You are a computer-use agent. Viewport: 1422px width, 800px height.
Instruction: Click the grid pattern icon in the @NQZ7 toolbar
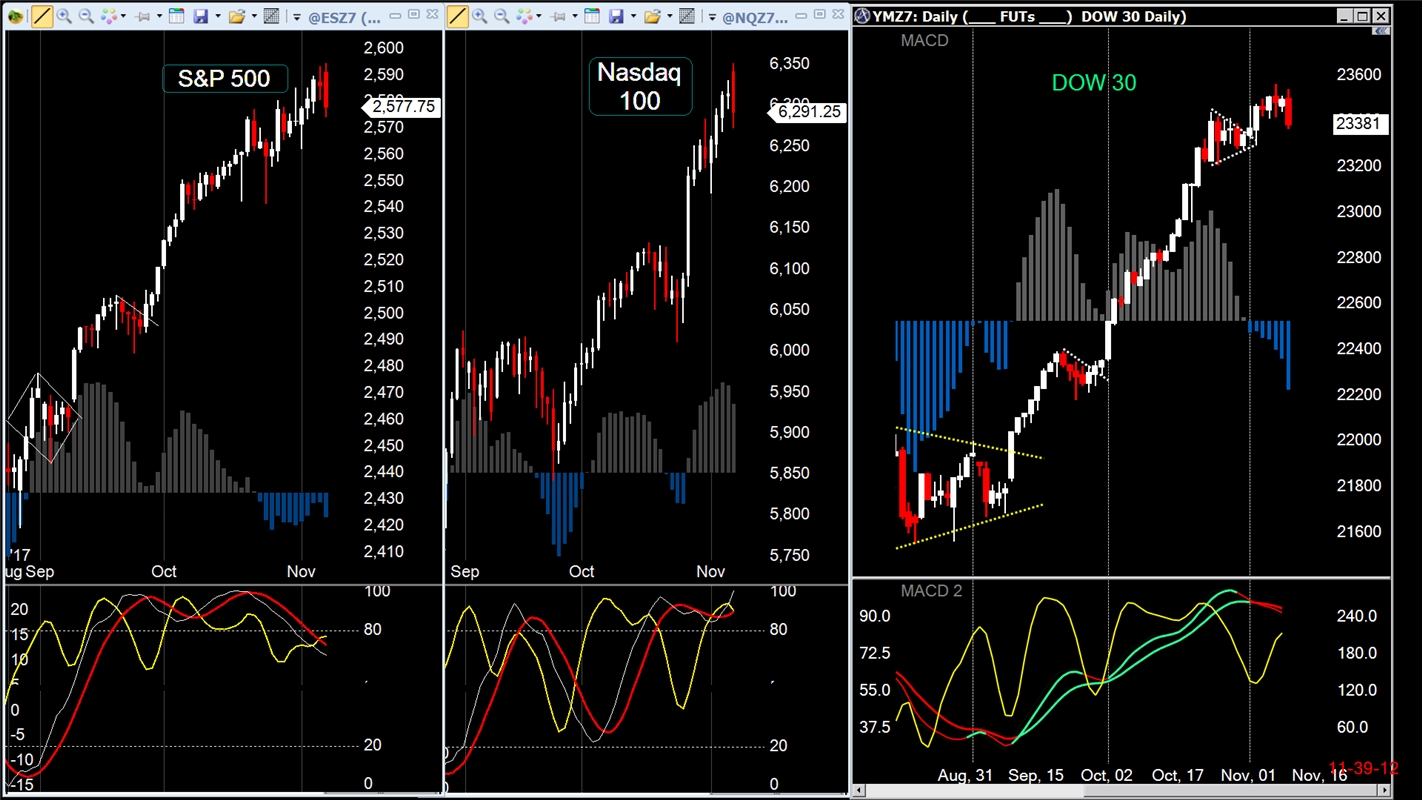(687, 16)
